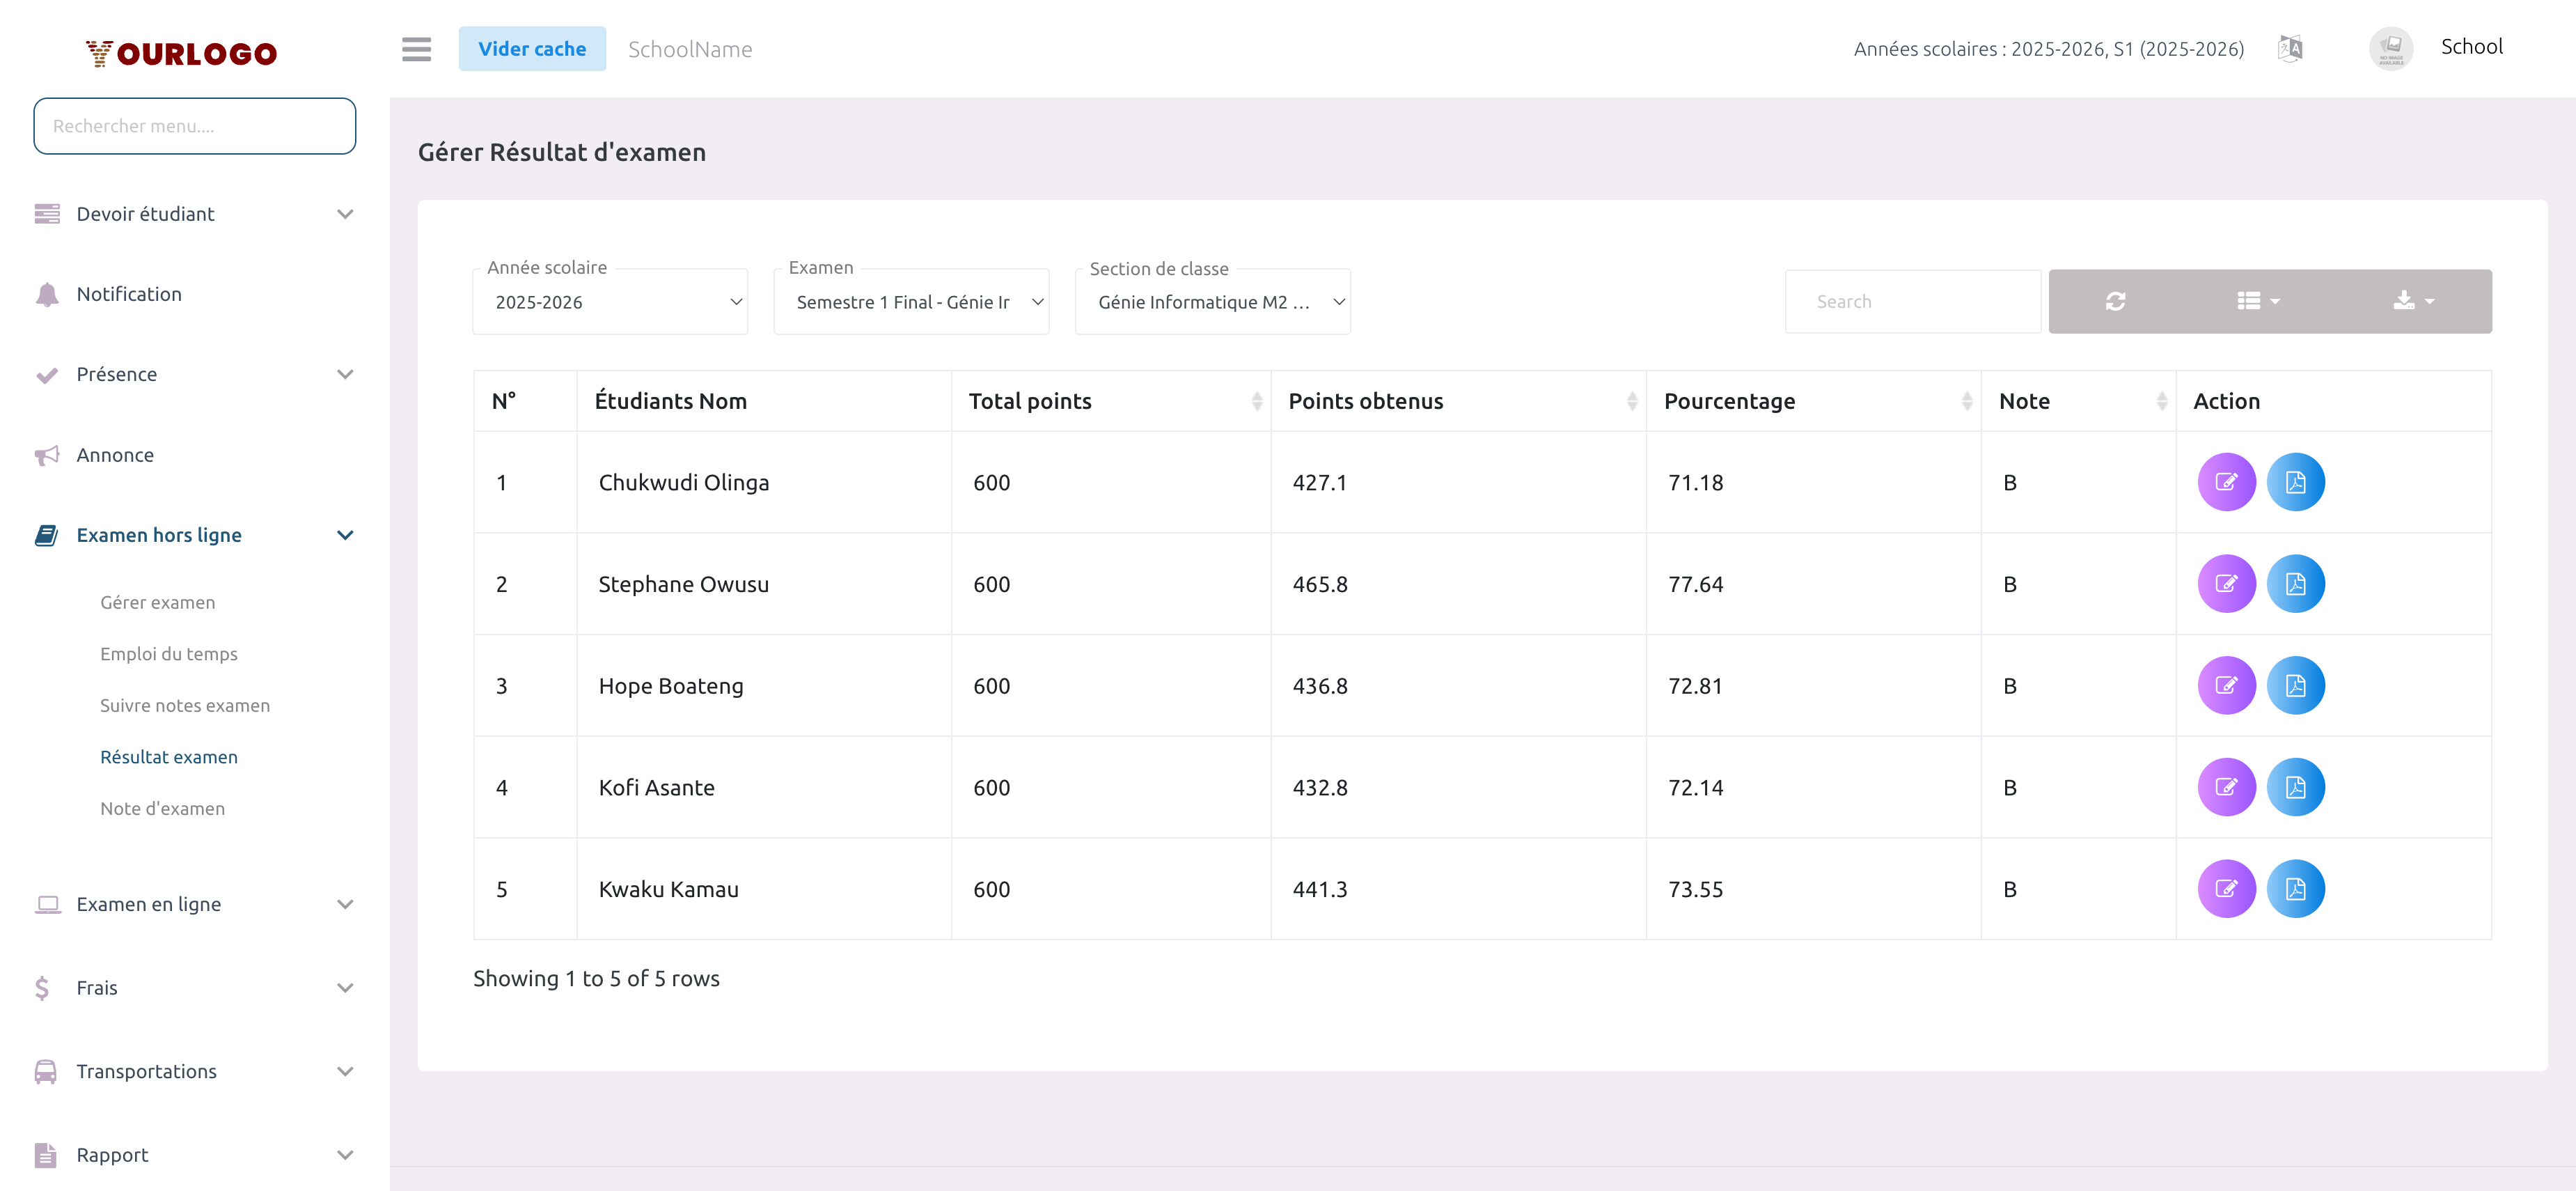The height and width of the screenshot is (1191, 2576).
Task: Go to Note d'examen page
Action: 162,808
